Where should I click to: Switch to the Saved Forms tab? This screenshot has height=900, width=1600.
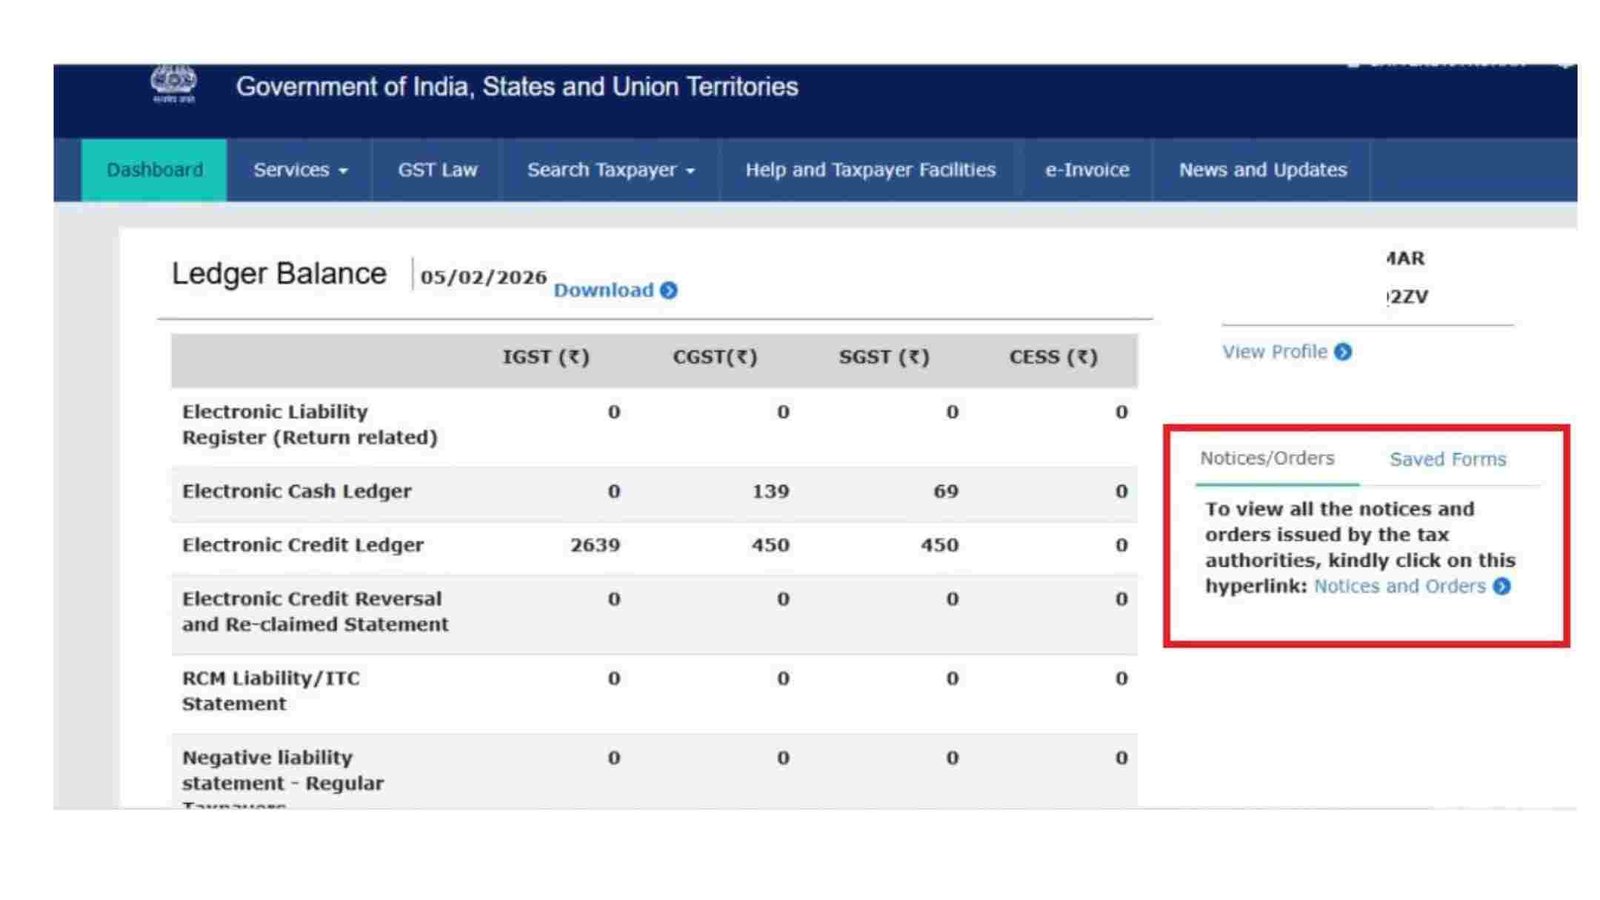click(x=1447, y=459)
